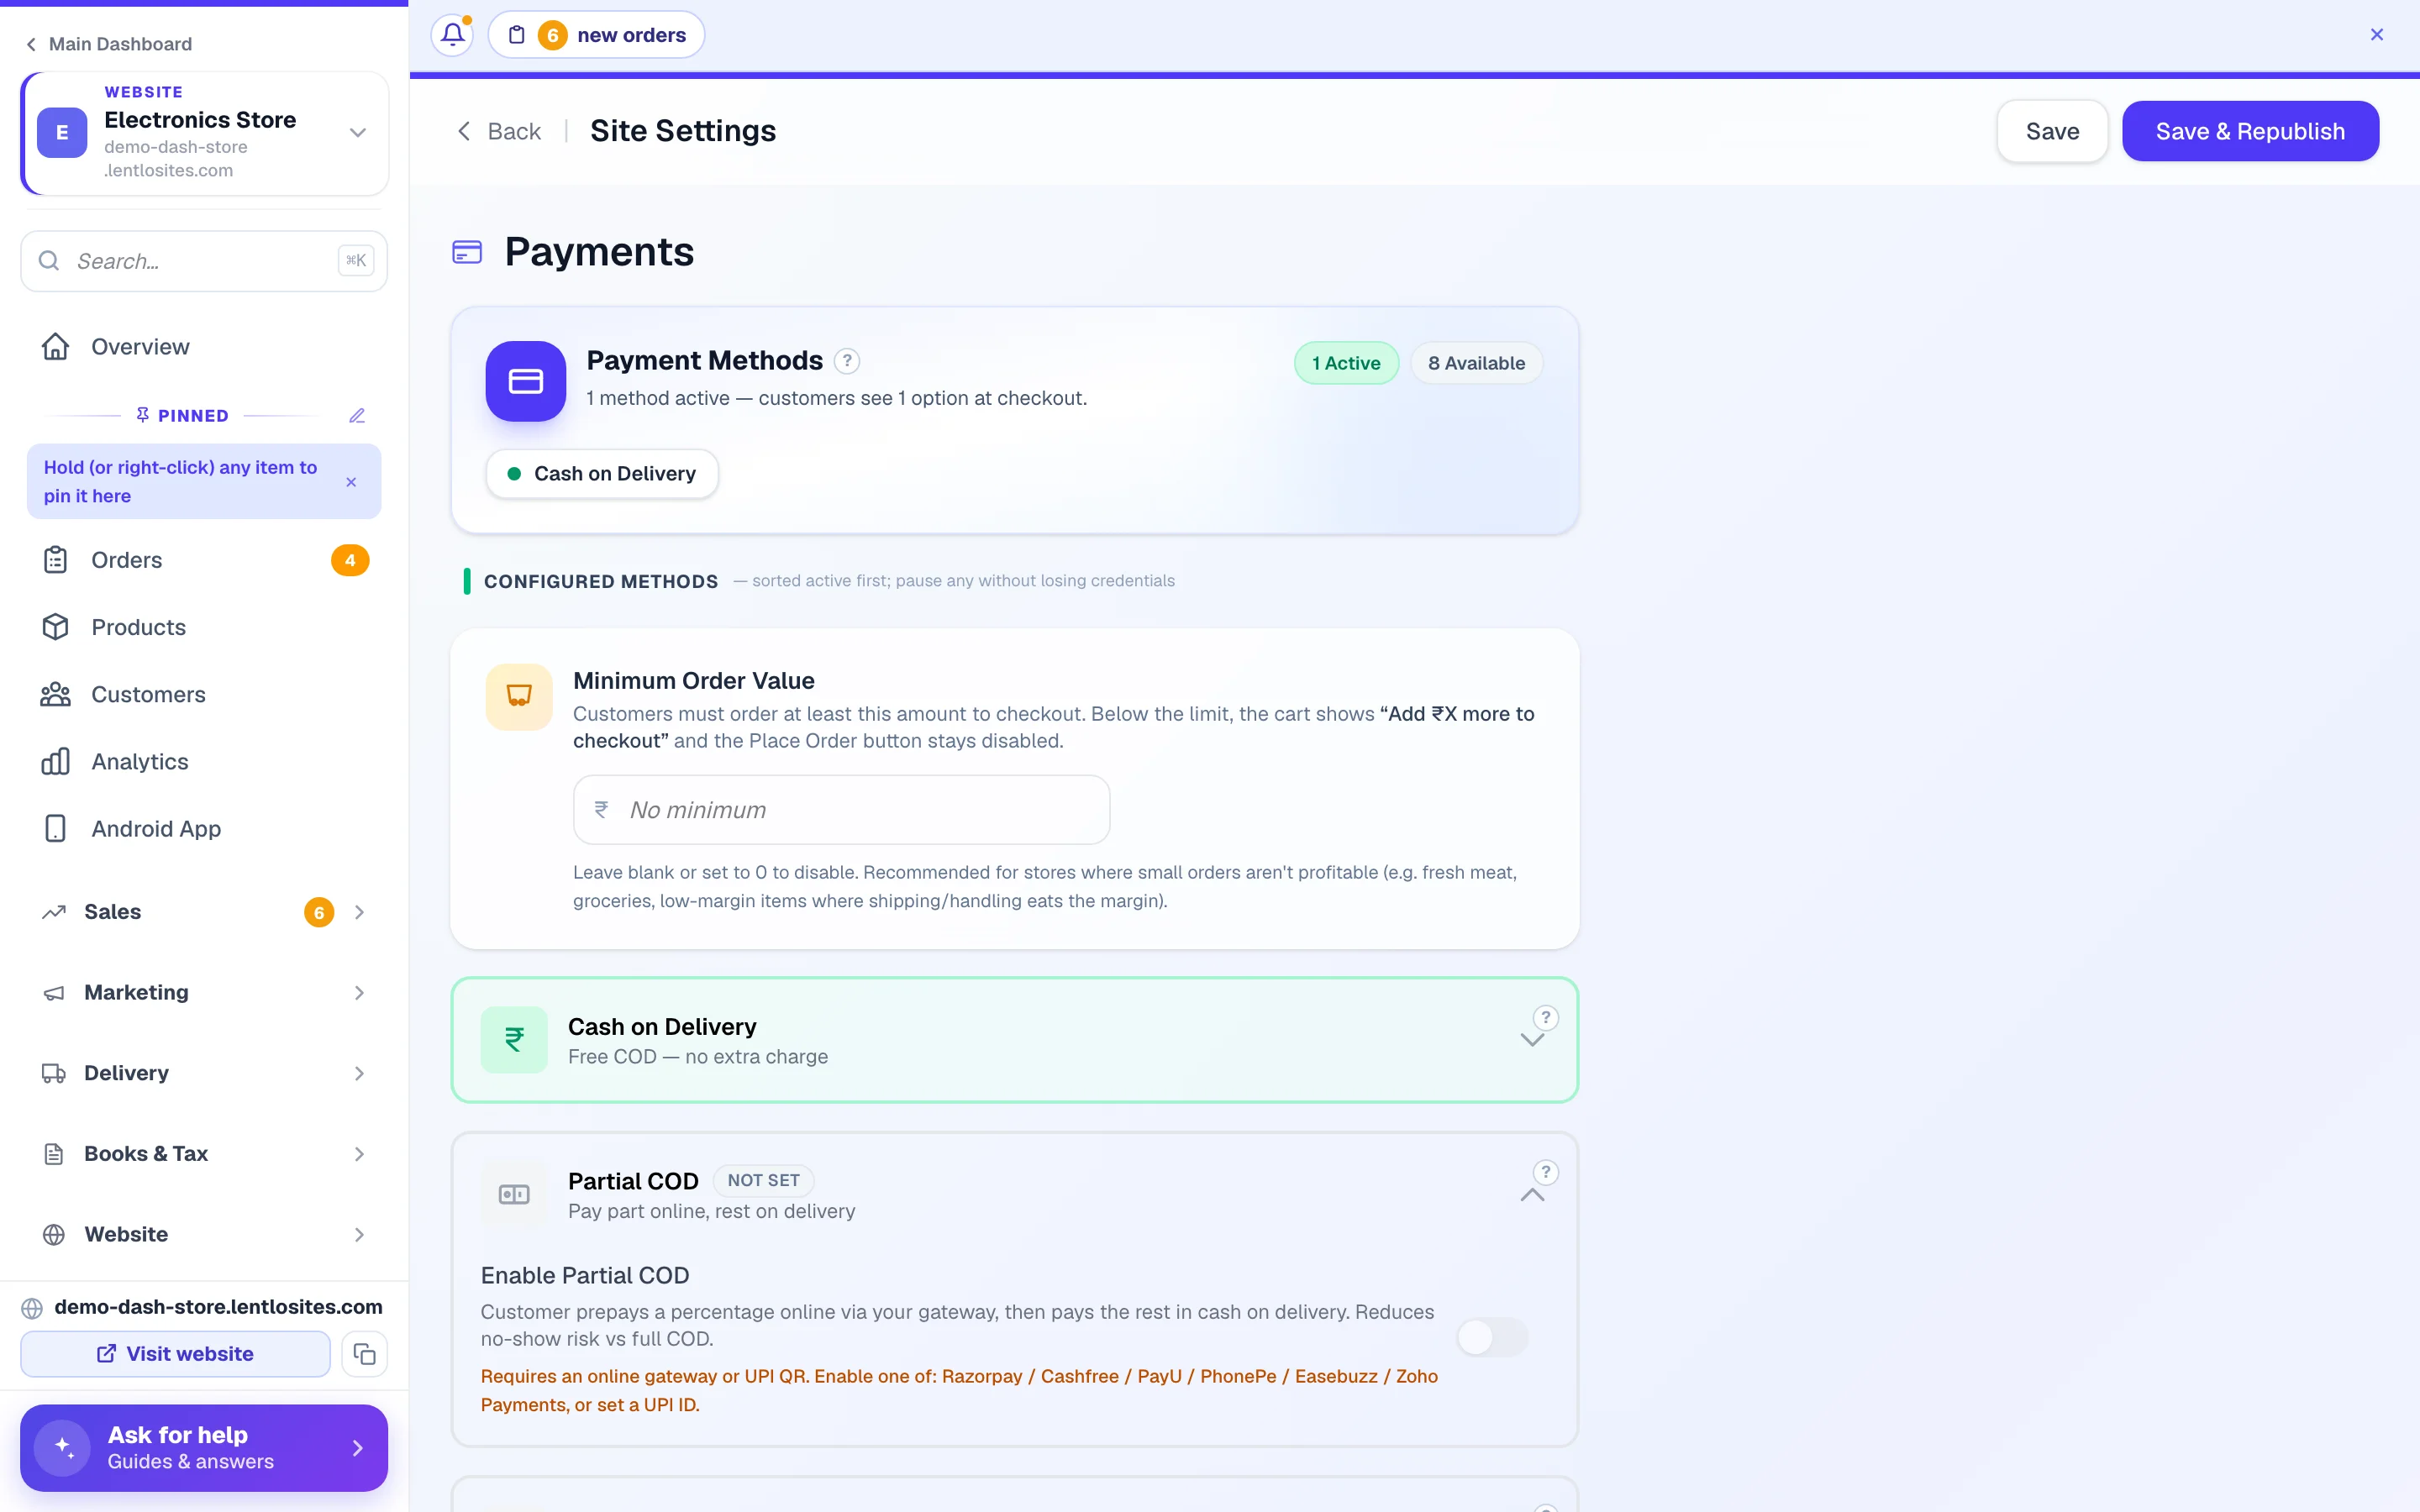Copy the site URL with copy icon

tap(365, 1354)
